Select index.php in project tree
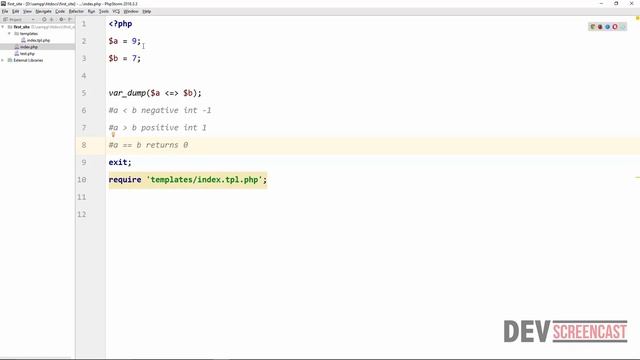Viewport: 640px width, 360px height. (29, 47)
